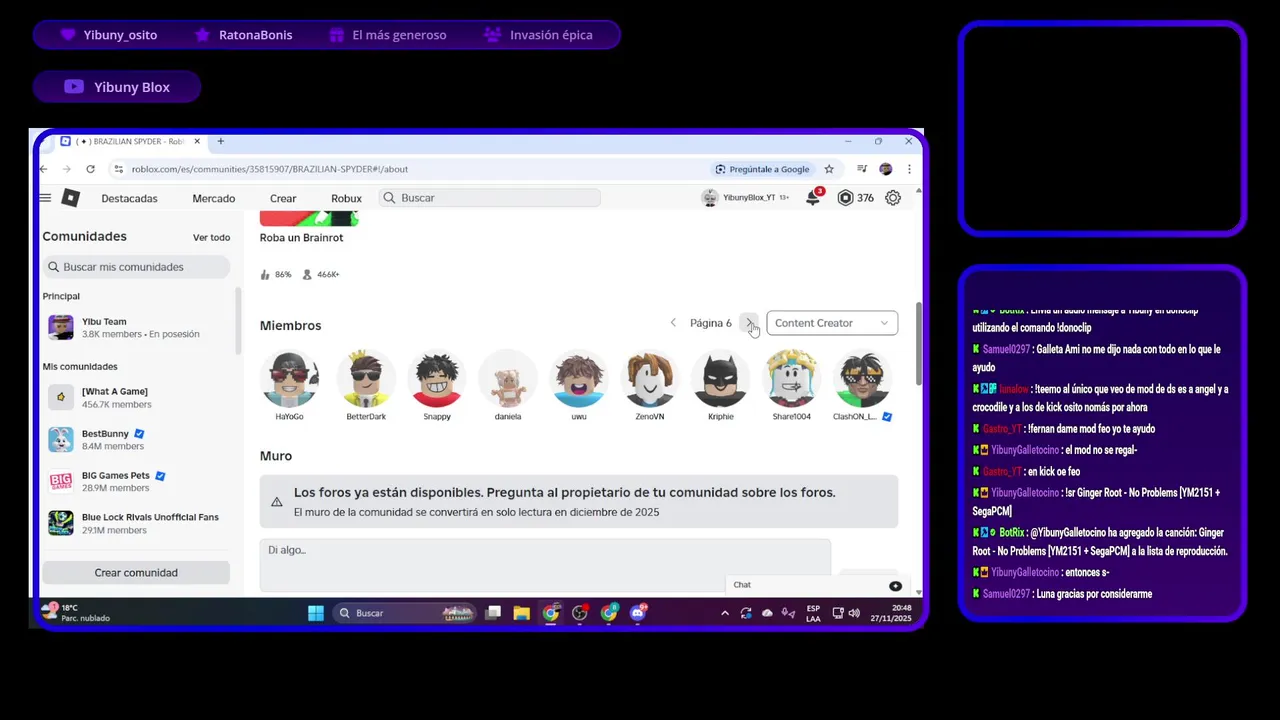Image resolution: width=1280 pixels, height=720 pixels.
Task: Bookmark this page with the star icon
Action: pos(829,169)
